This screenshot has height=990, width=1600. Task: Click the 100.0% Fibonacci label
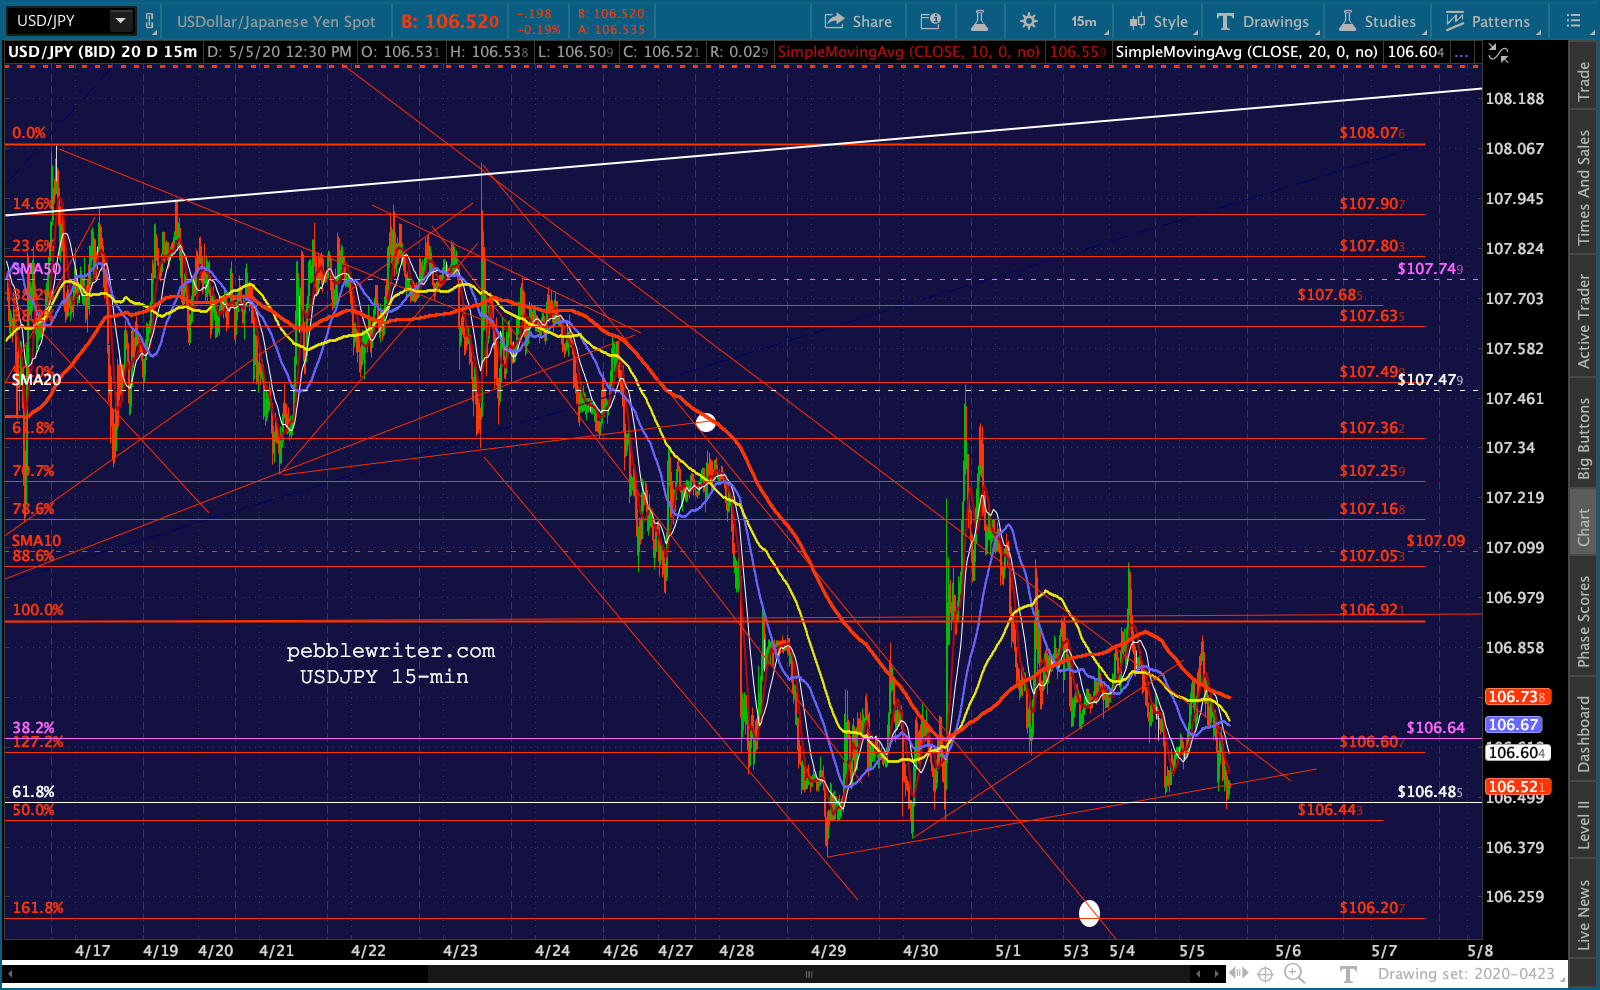point(38,610)
